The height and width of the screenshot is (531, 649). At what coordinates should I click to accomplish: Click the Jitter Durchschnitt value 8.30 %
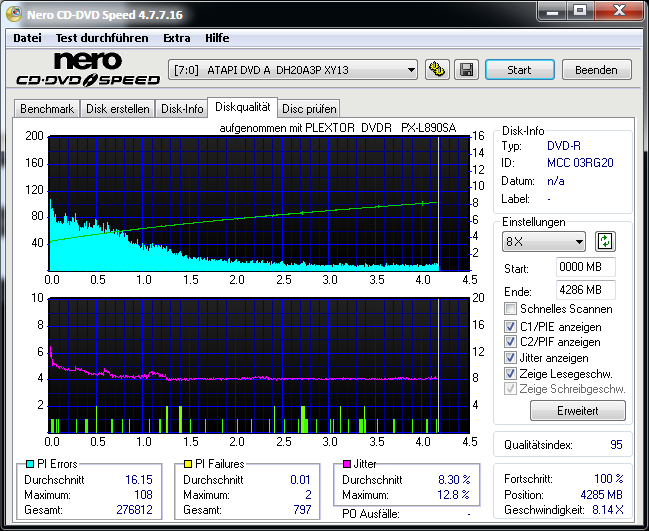[454, 480]
